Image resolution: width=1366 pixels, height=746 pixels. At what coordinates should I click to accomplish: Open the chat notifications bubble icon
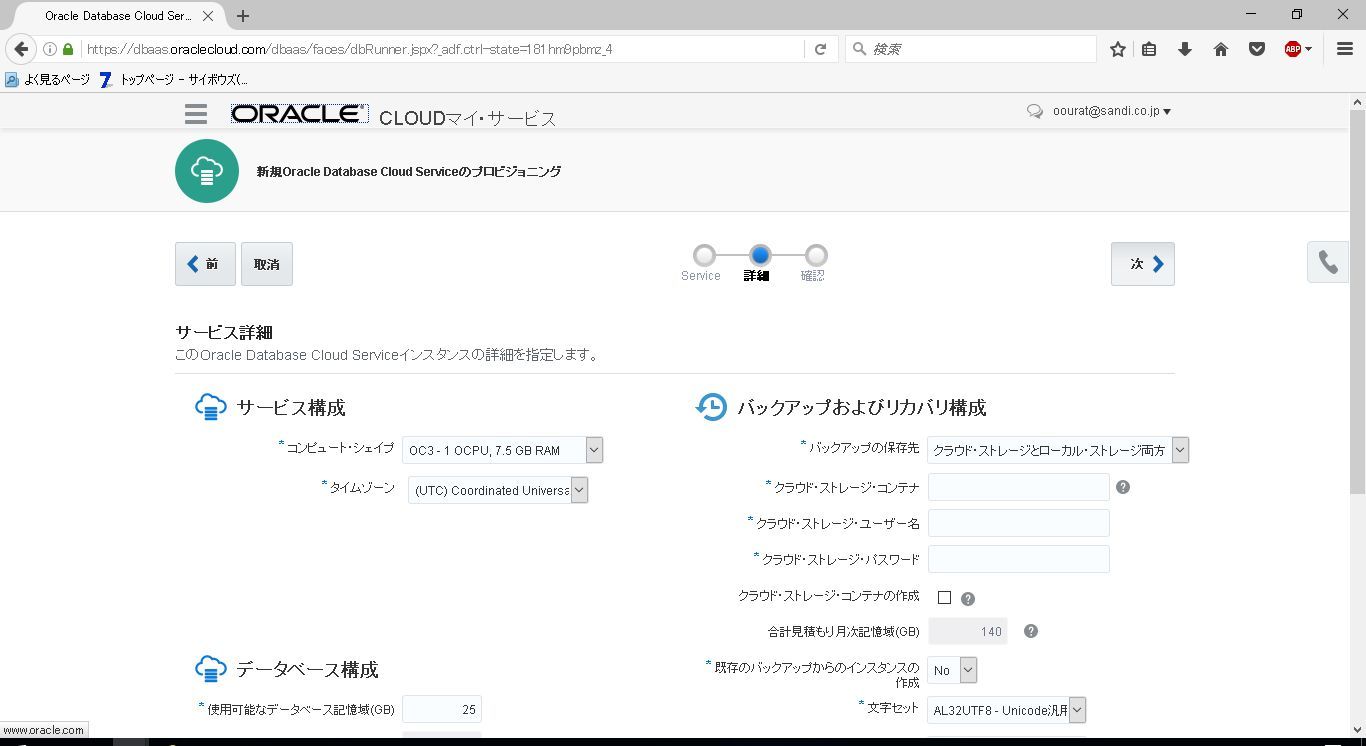[x=1035, y=111]
